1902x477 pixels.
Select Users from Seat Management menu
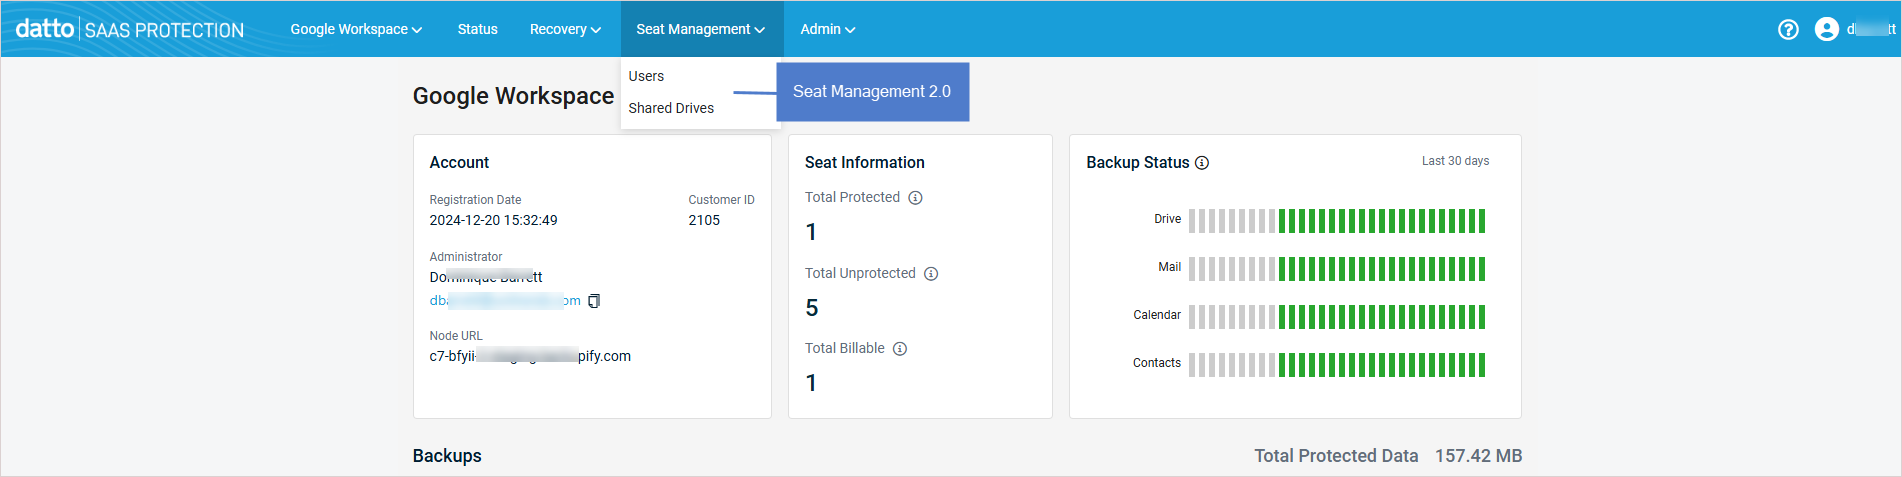[646, 76]
